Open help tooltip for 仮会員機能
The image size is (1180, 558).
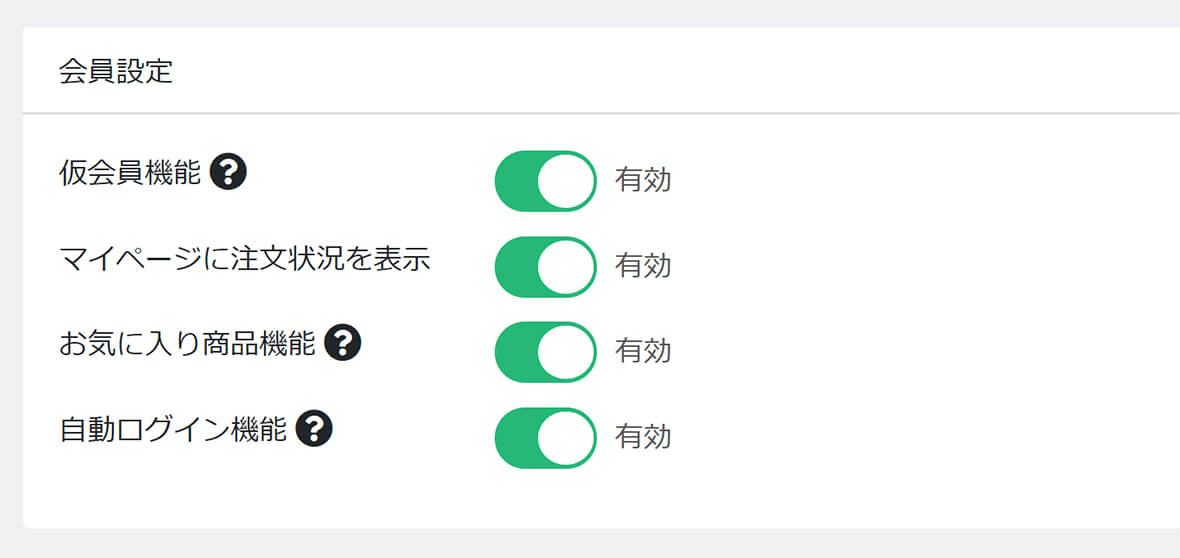(228, 172)
